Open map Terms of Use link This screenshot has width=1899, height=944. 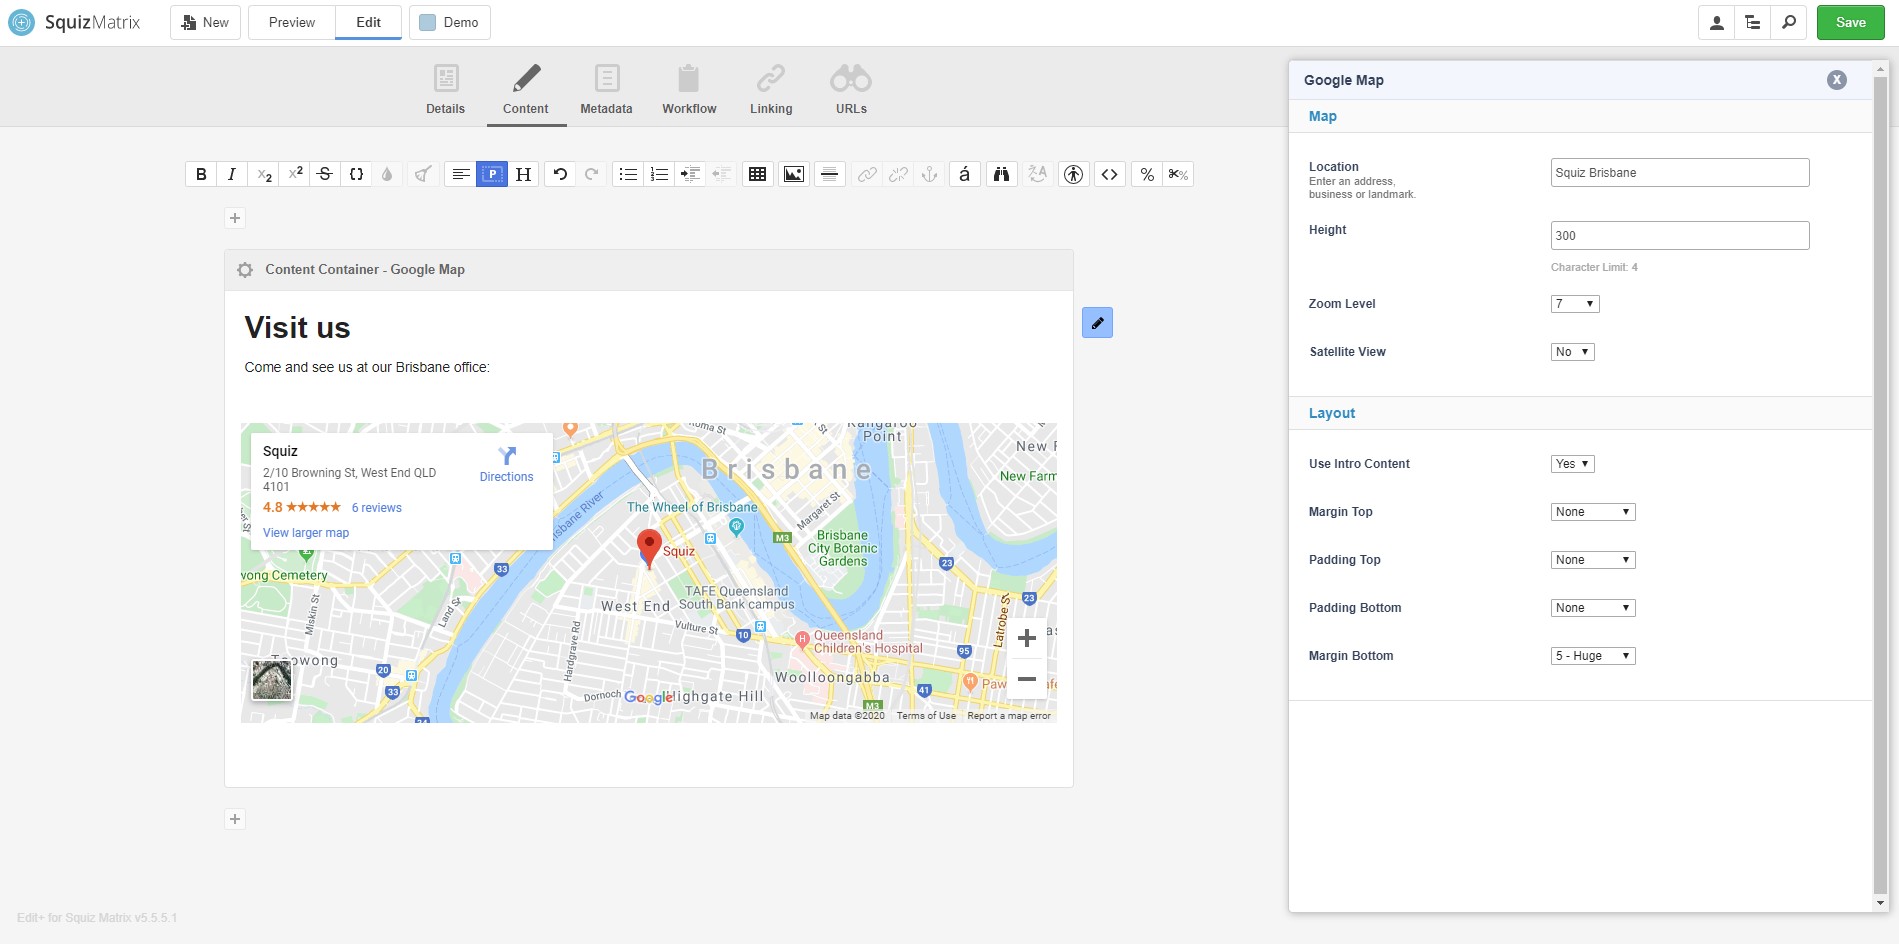(x=926, y=716)
